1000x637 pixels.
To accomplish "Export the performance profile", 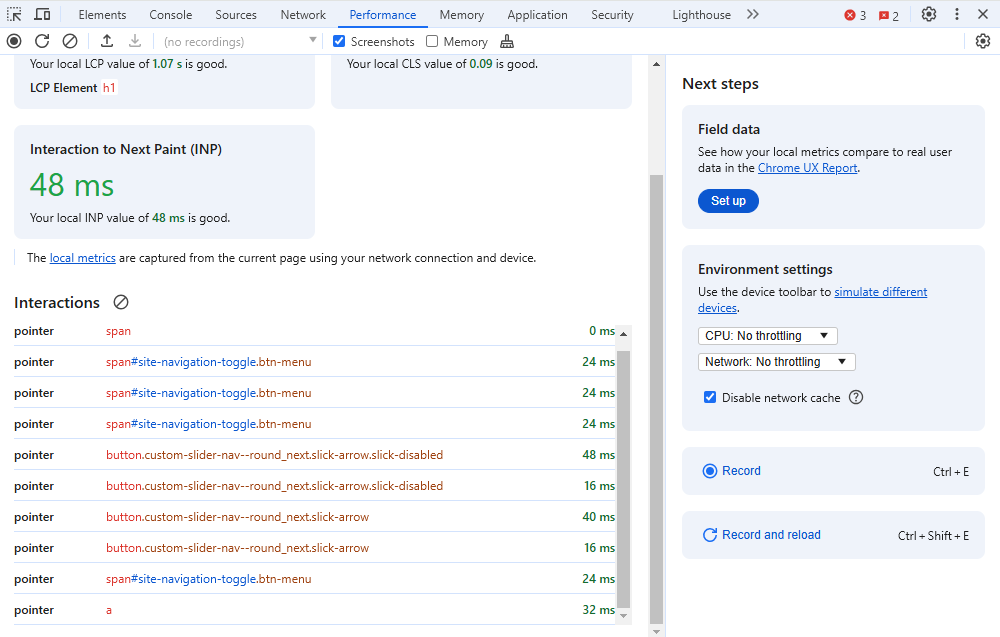I will click(x=134, y=41).
